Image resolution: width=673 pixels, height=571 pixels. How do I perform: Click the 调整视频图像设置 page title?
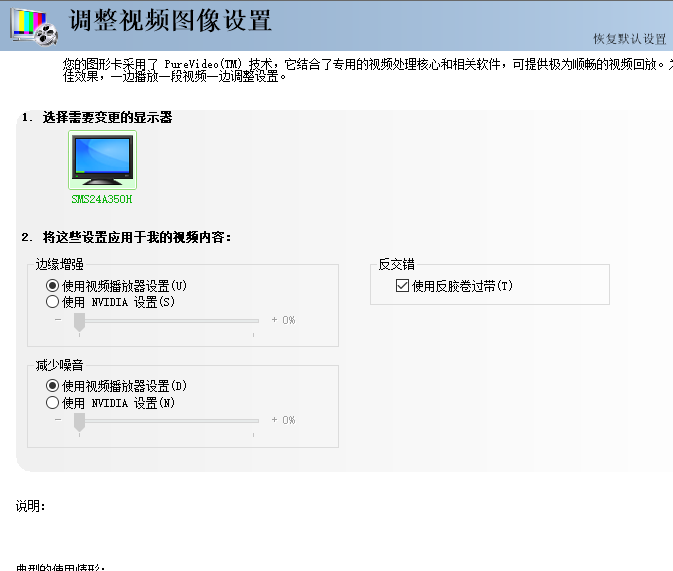coord(170,21)
